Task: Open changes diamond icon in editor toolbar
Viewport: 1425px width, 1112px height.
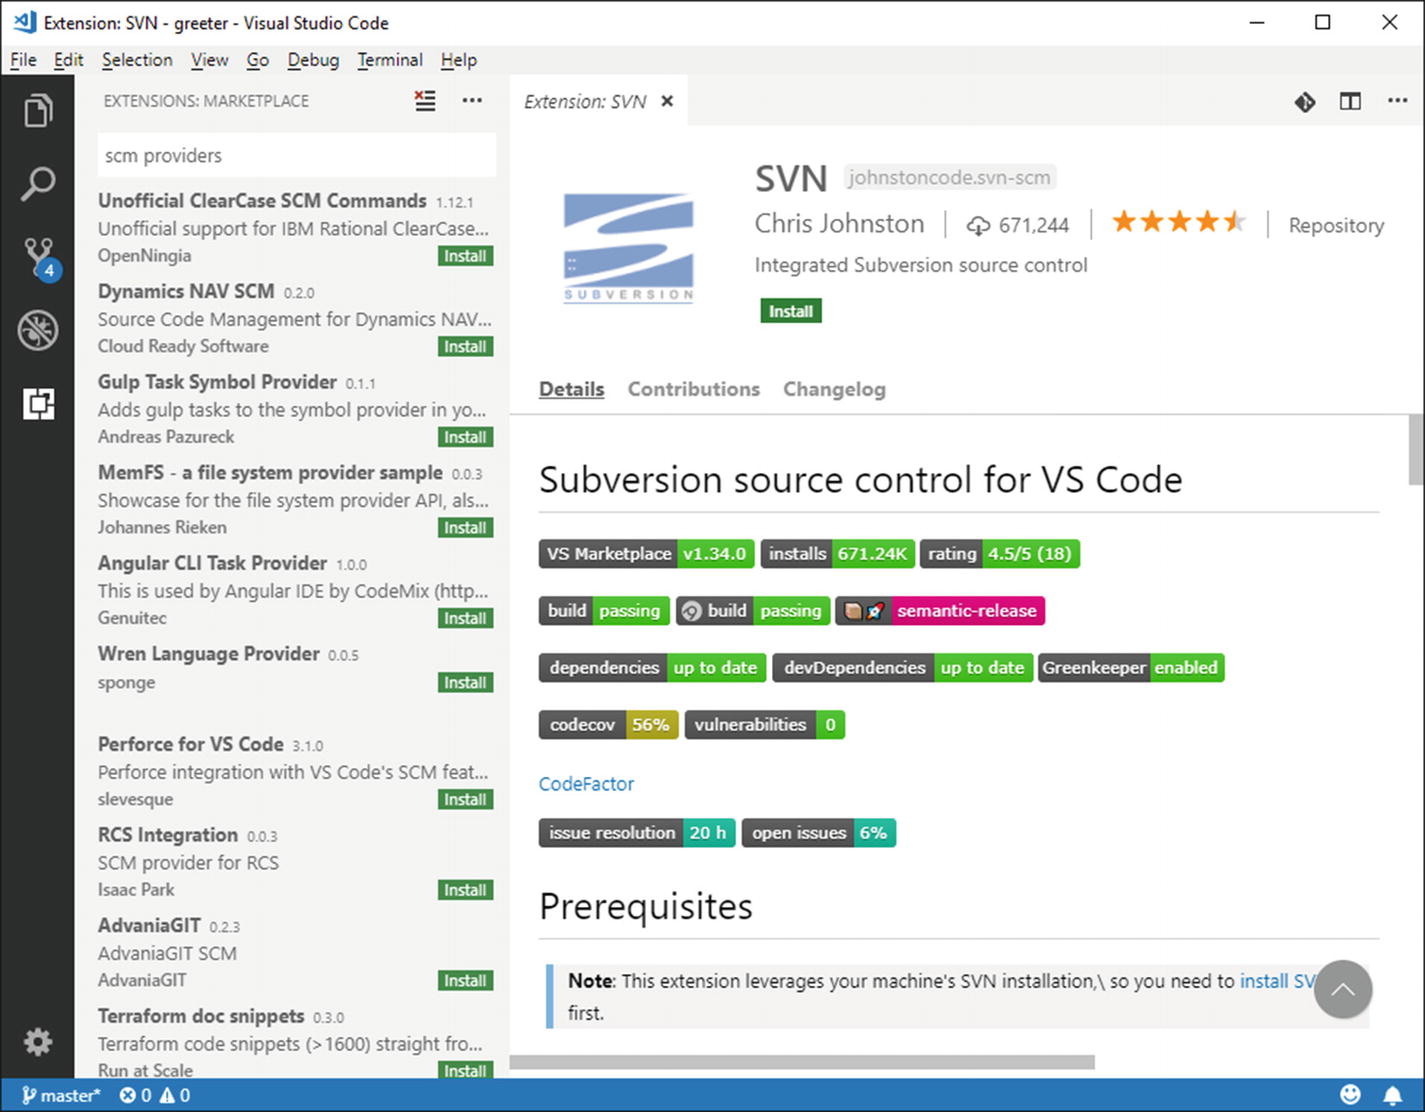Action: (x=1305, y=102)
